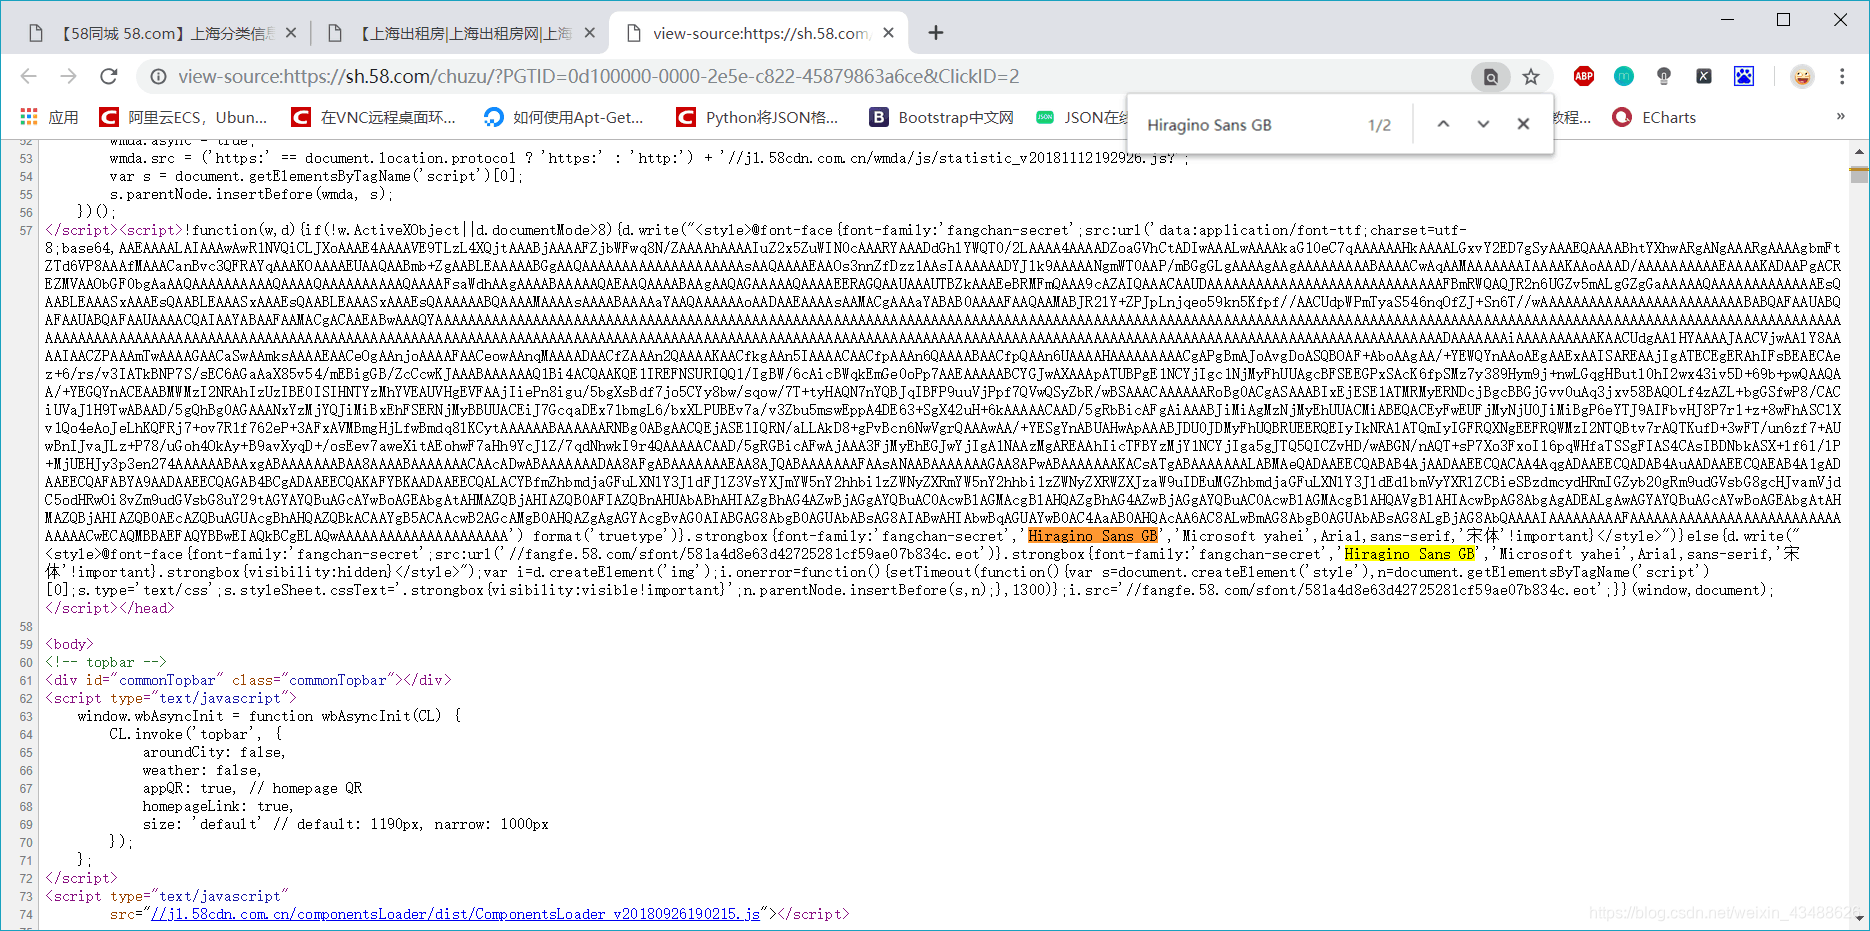Viewport: 1870px width, 931px height.
Task: Close the find bar
Action: click(1523, 124)
